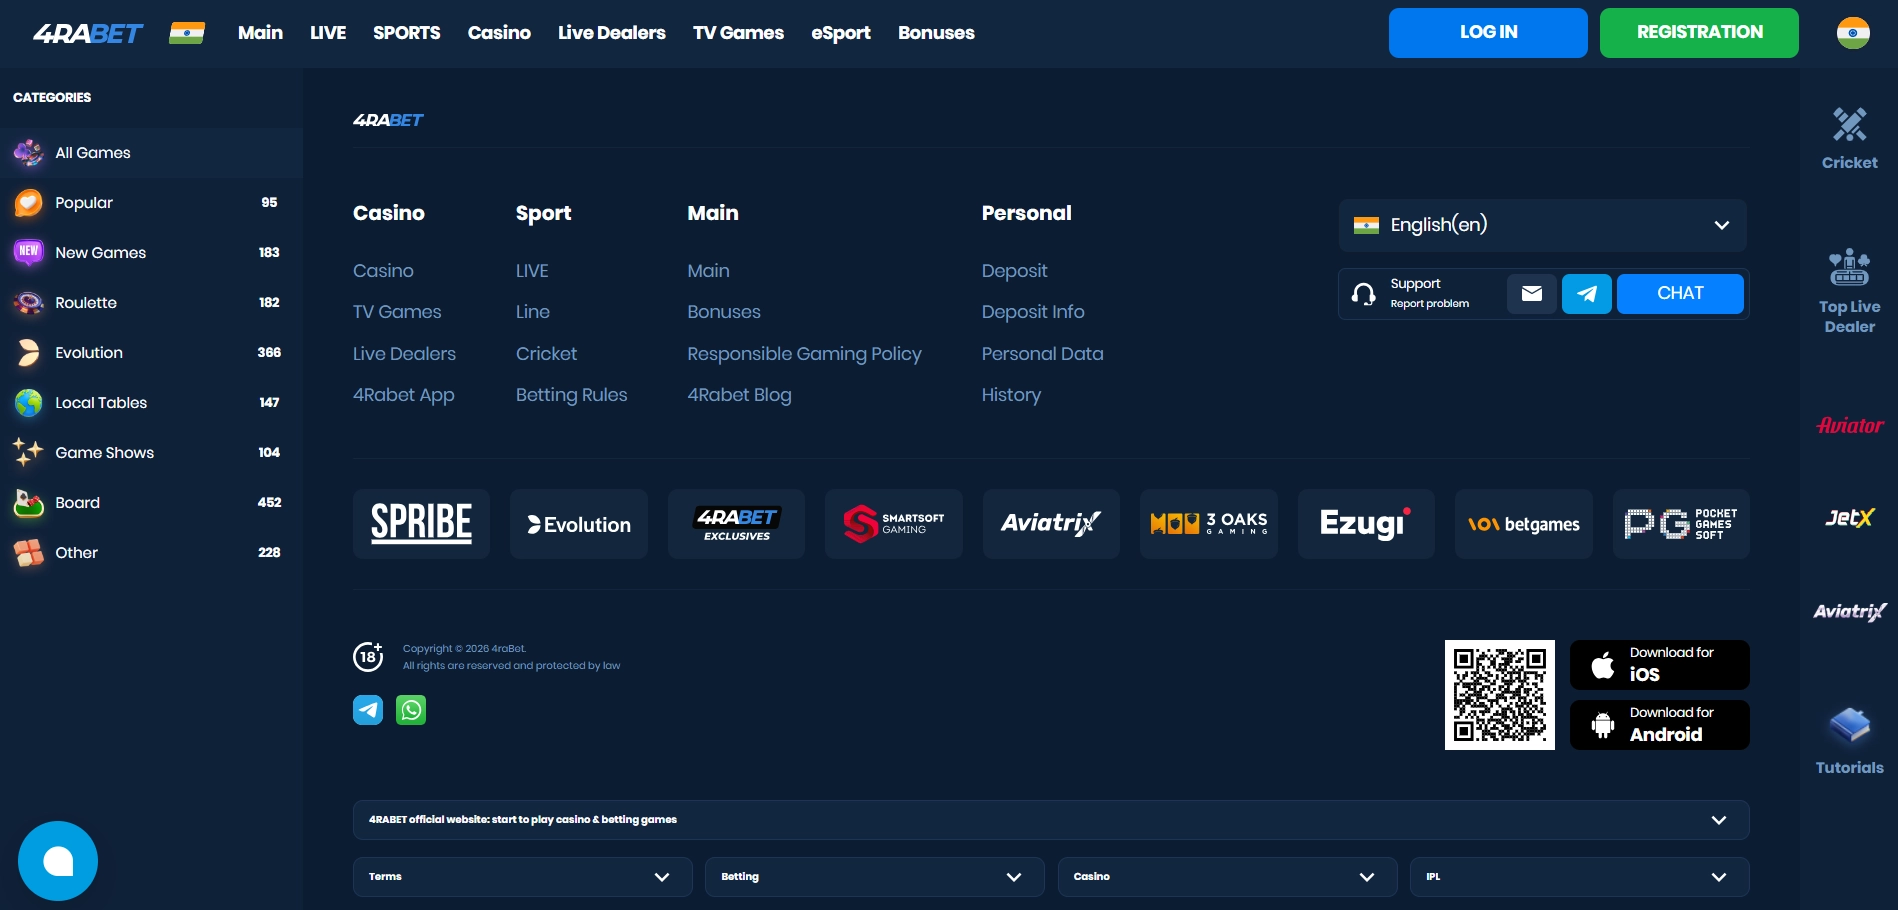The width and height of the screenshot is (1898, 910).
Task: Select Local Tables category
Action: 151,403
